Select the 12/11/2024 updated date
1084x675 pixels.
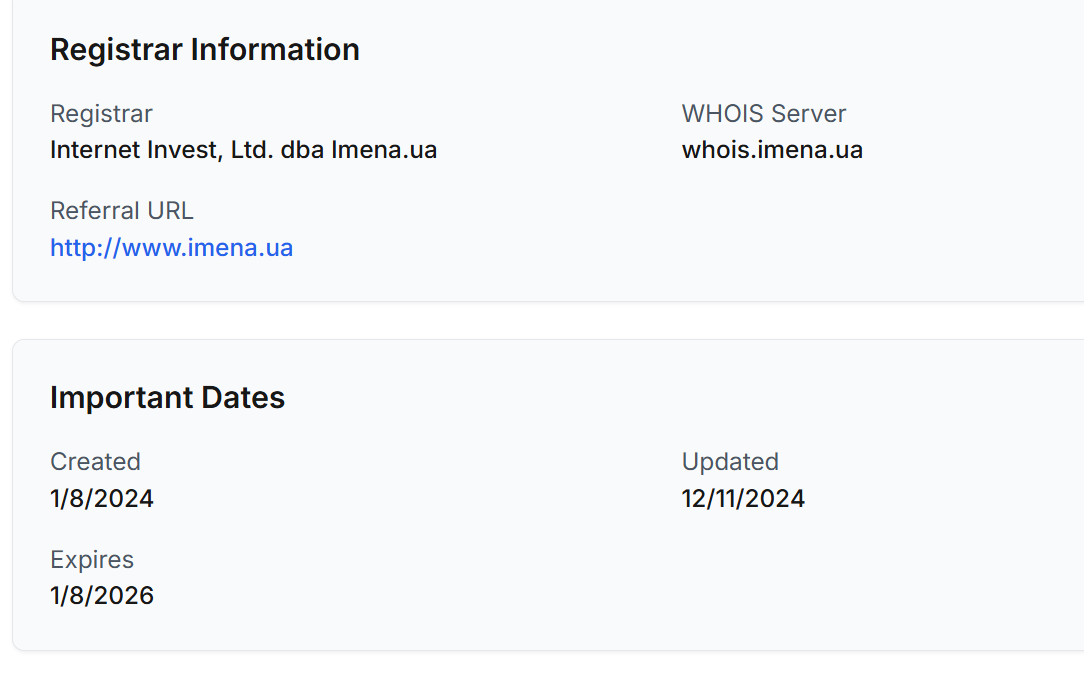[743, 498]
